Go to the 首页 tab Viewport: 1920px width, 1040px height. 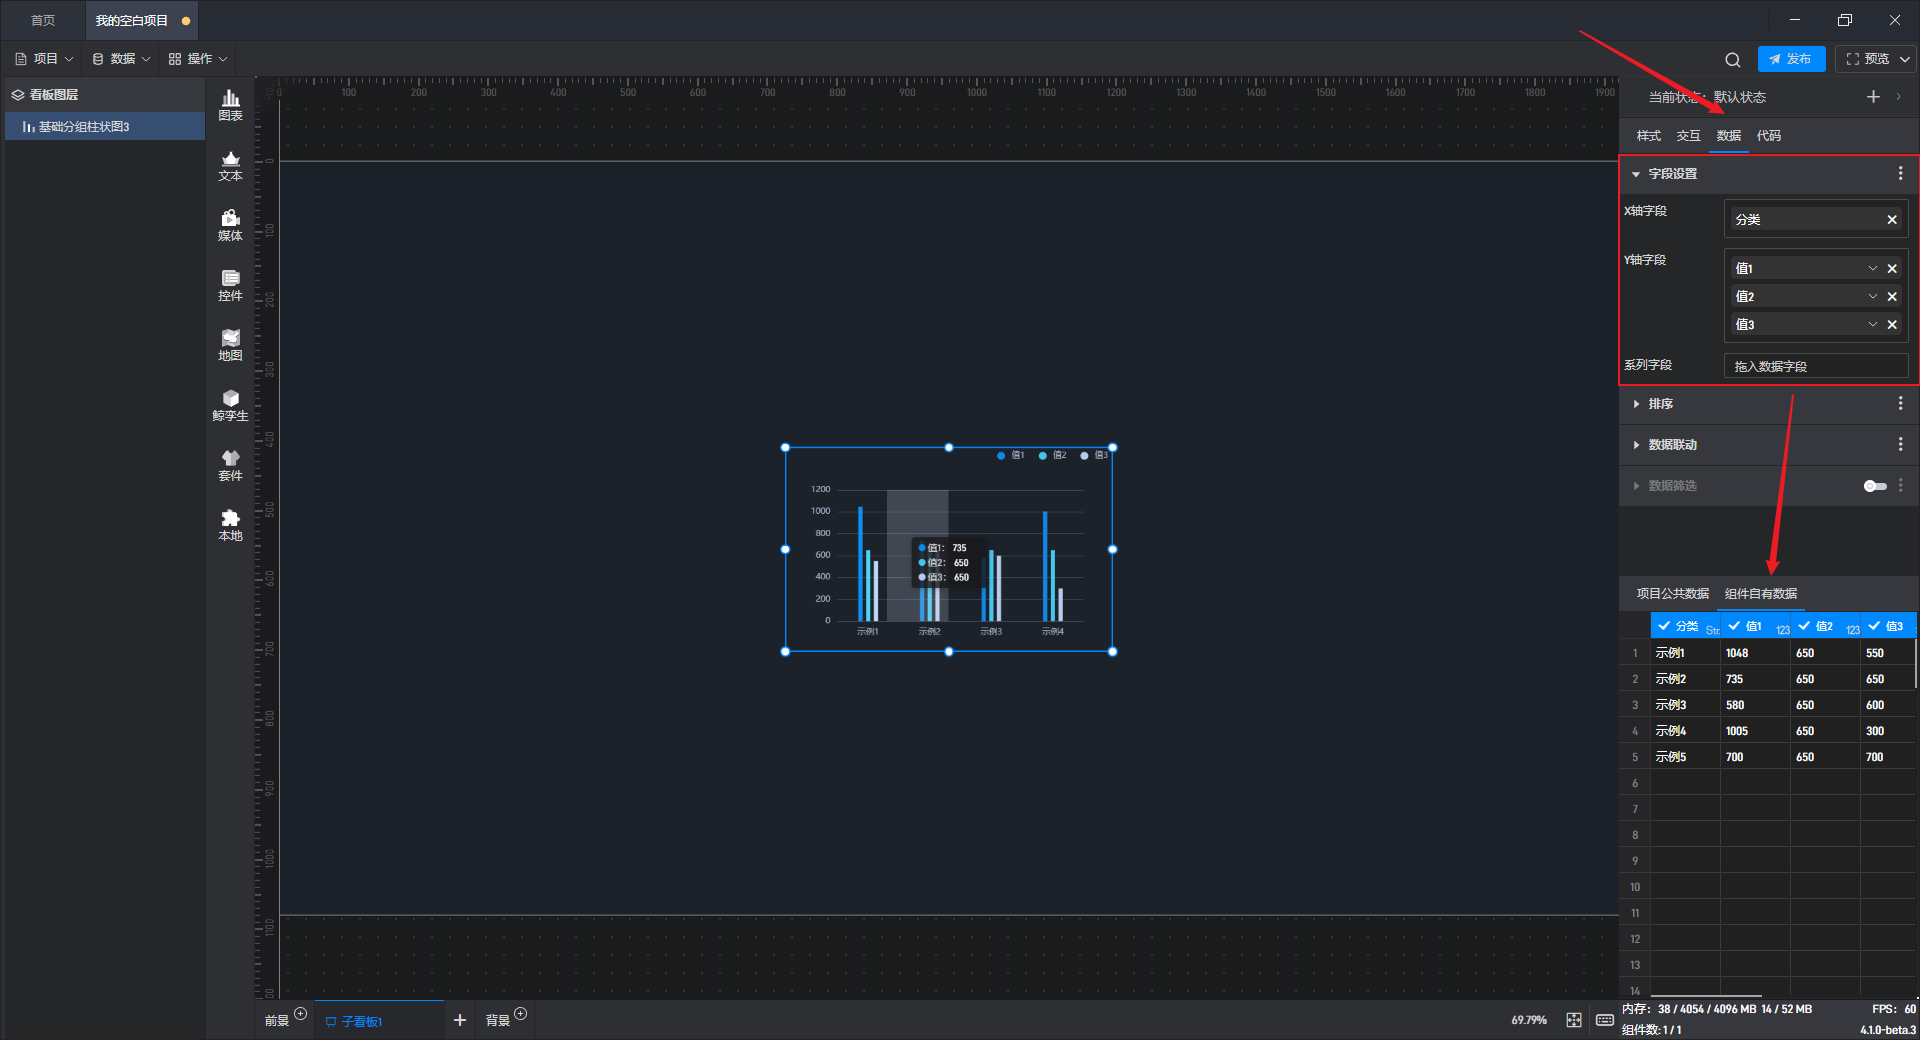click(43, 21)
